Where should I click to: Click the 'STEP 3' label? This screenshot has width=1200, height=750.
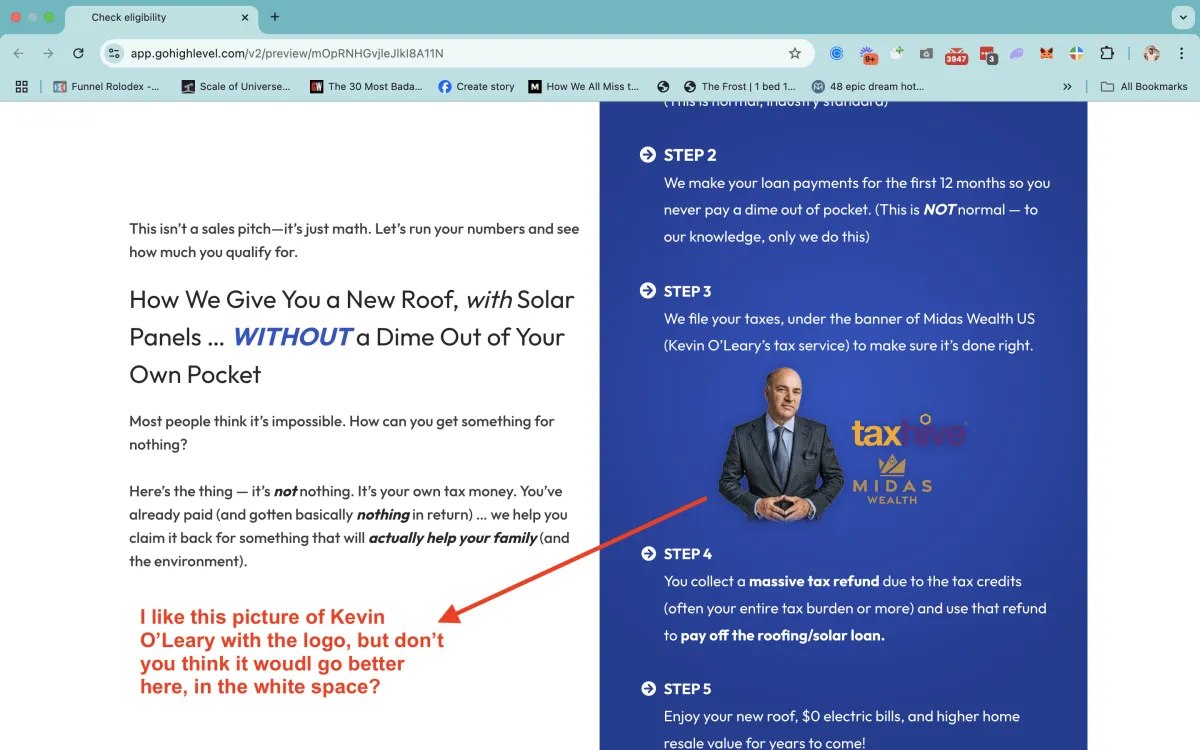click(688, 291)
